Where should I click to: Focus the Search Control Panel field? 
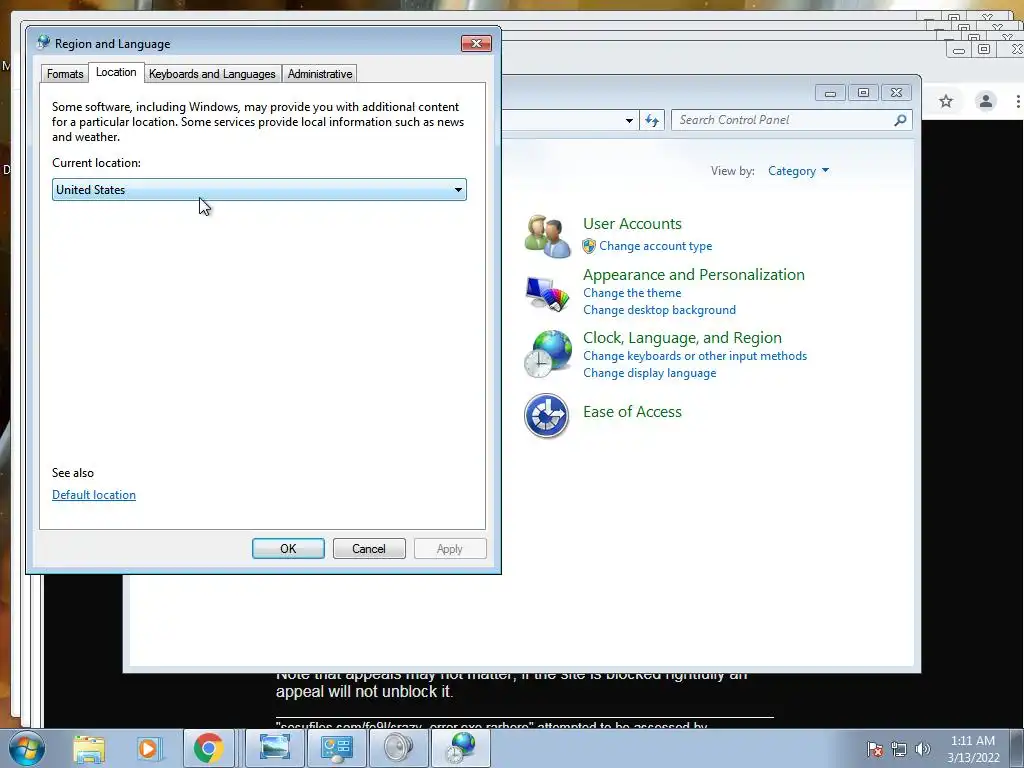click(x=791, y=120)
